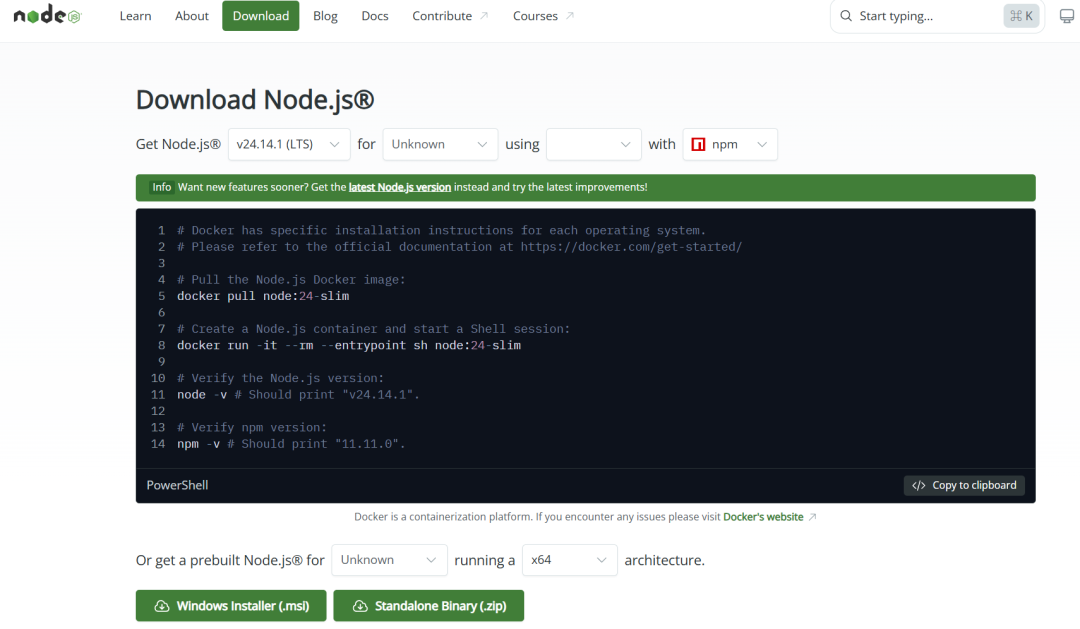Open the operating system dropdown showing Unknown

440,144
